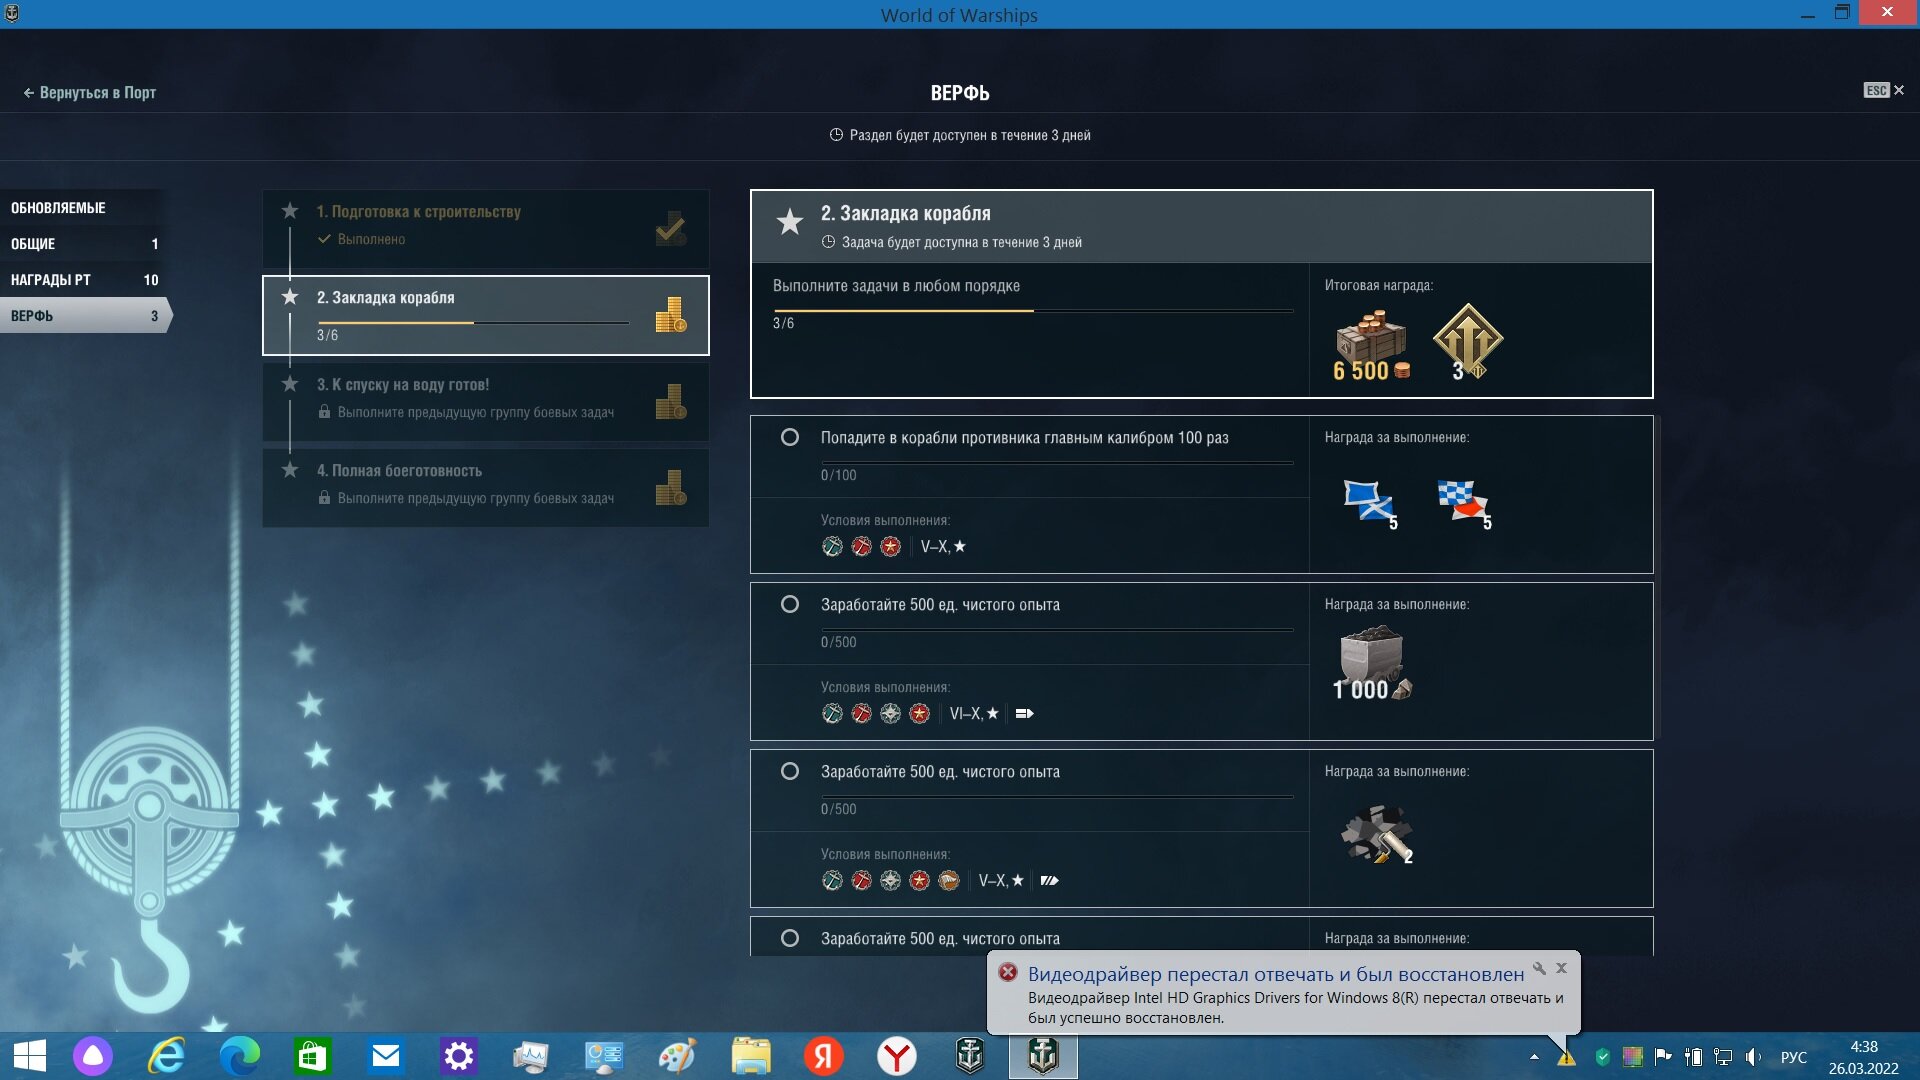Launch Internet Explorer from taskbar

click(167, 1056)
